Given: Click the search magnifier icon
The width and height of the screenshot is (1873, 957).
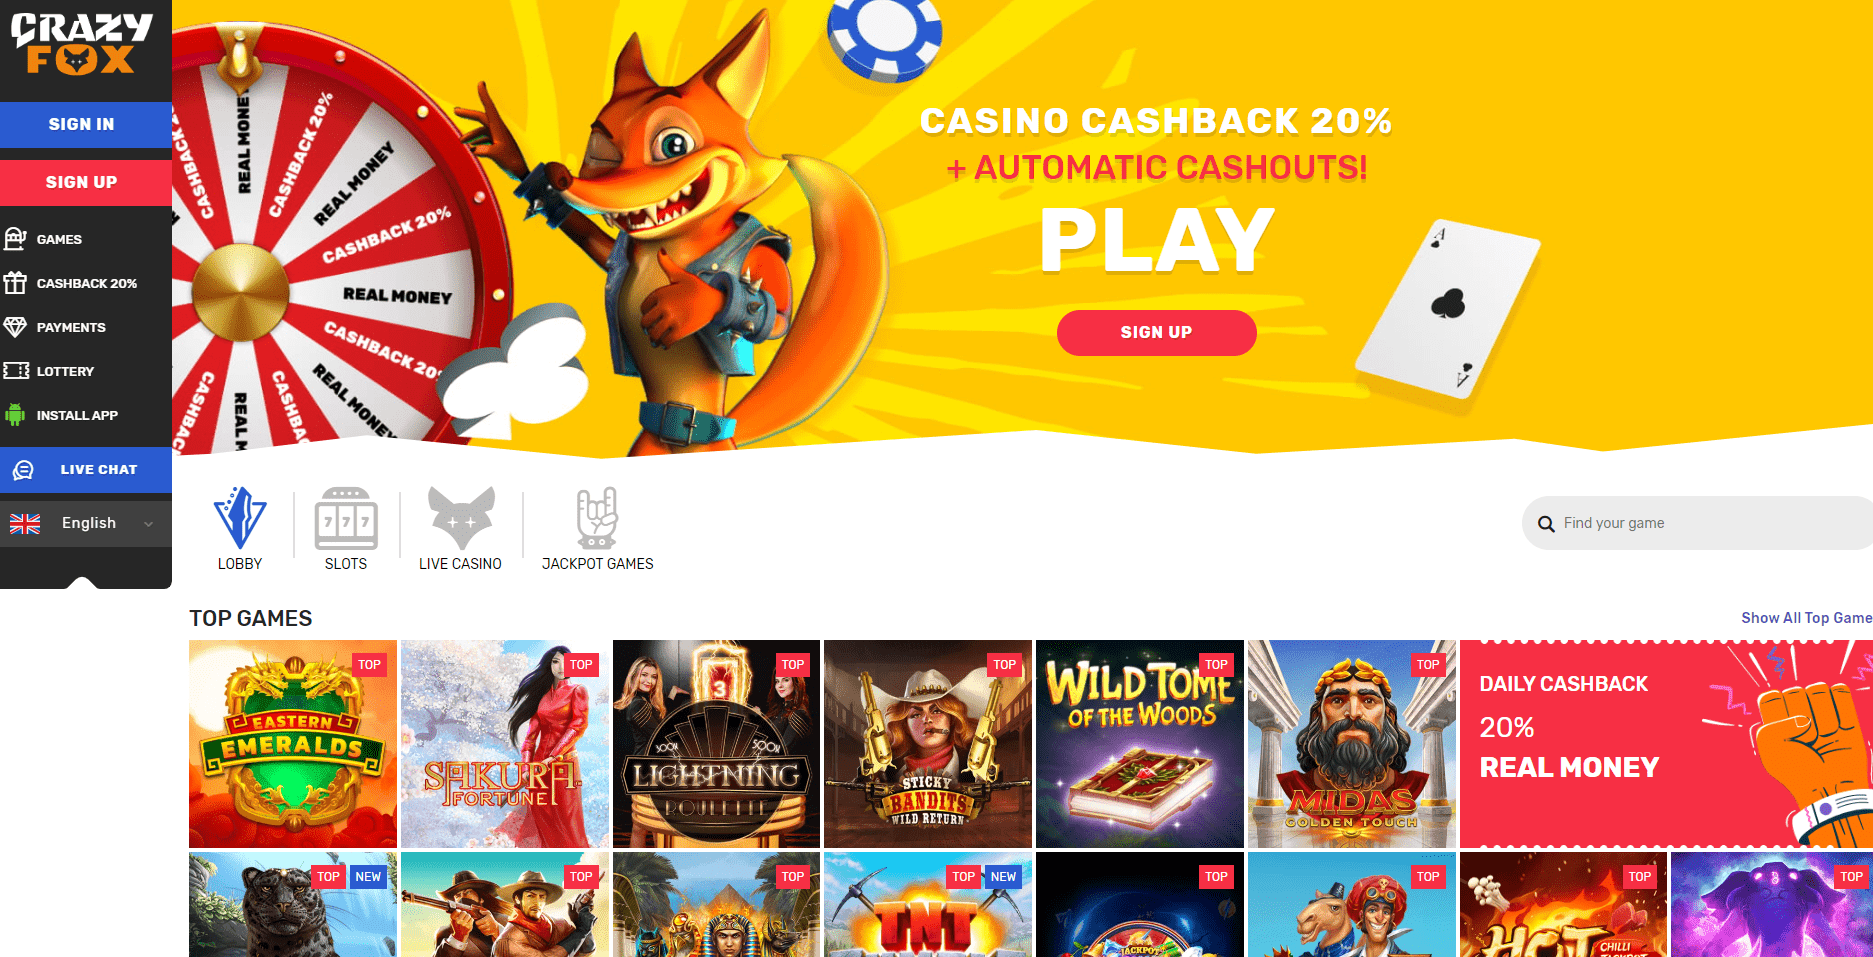Looking at the screenshot, I should pyautogui.click(x=1546, y=524).
